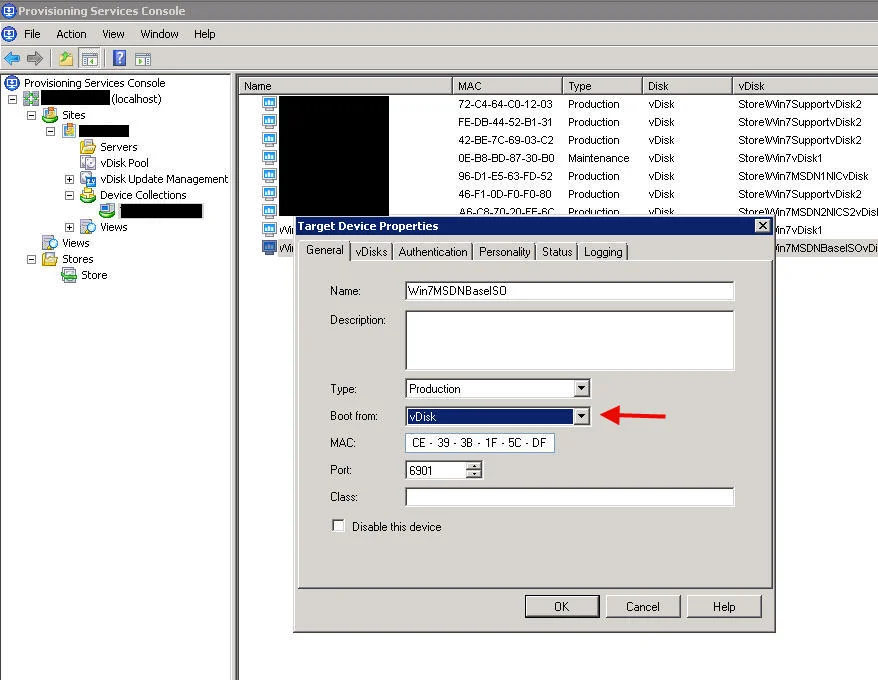This screenshot has width=878, height=680.
Task: Click the dialog Help button
Action: tap(723, 607)
